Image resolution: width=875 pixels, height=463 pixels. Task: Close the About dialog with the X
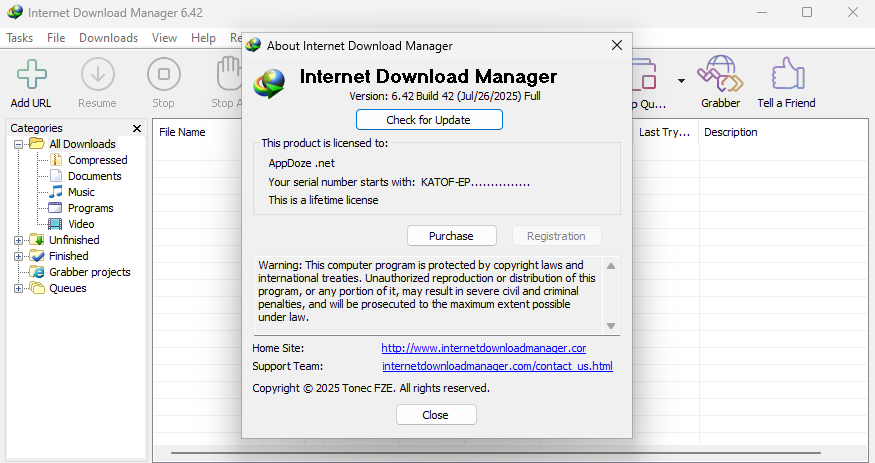coord(617,45)
